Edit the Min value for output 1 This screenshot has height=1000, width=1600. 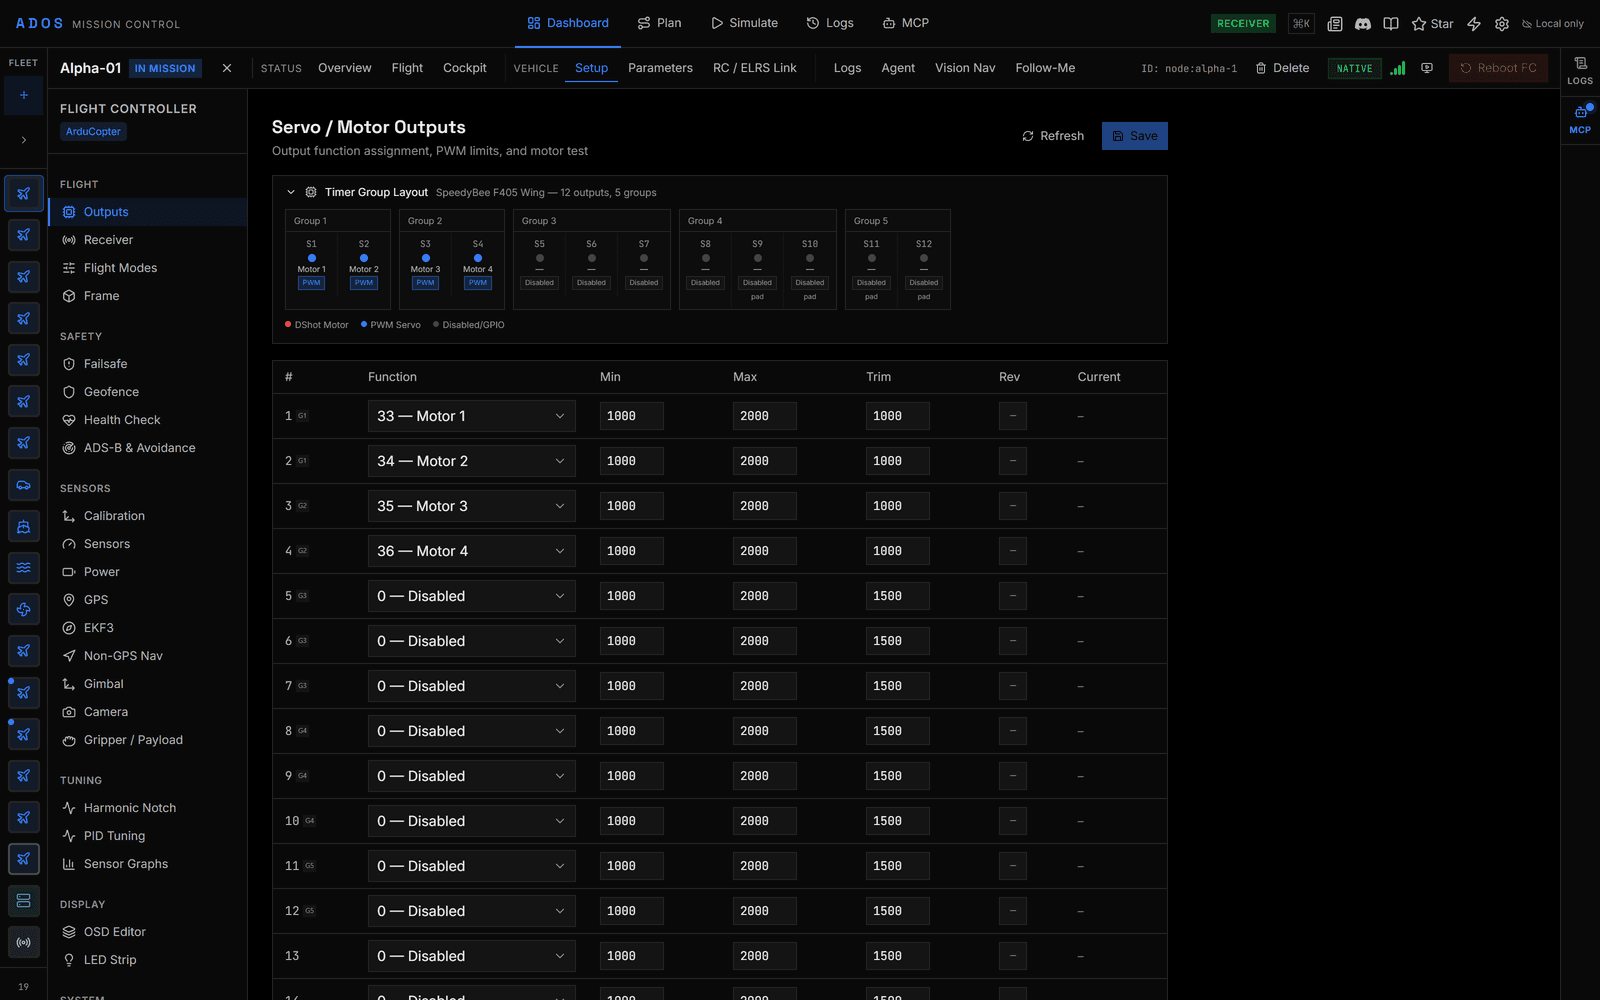click(x=631, y=416)
